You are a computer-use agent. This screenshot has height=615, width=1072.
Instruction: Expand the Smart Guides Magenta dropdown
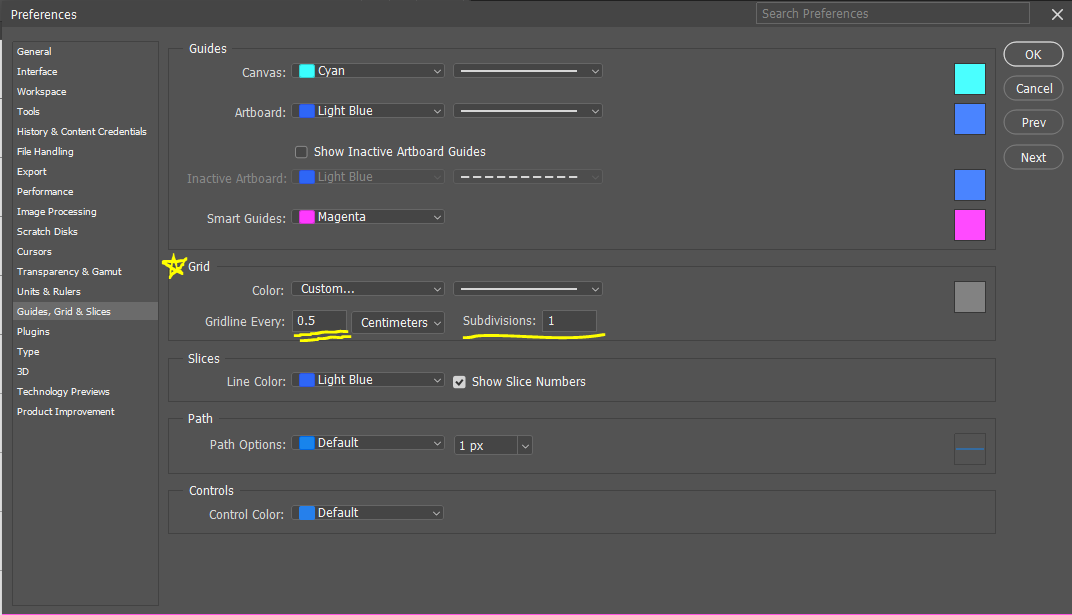368,217
